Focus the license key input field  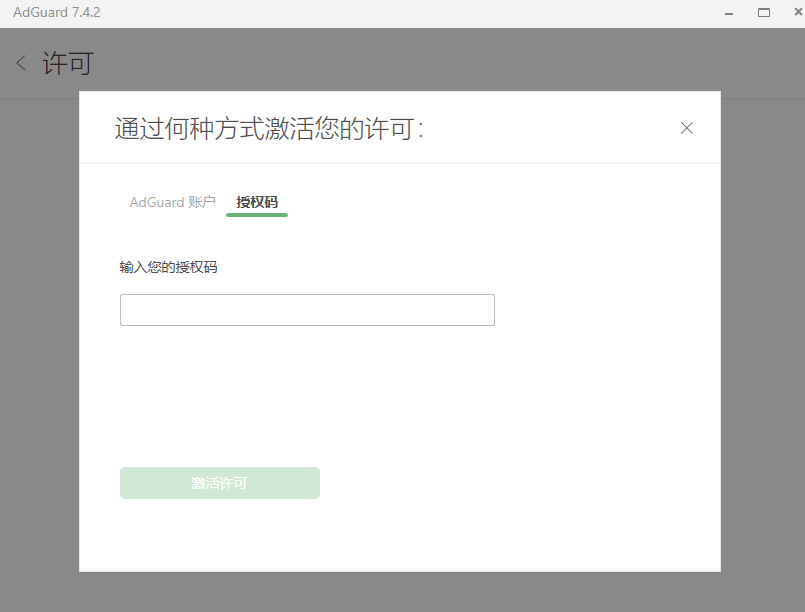click(308, 310)
